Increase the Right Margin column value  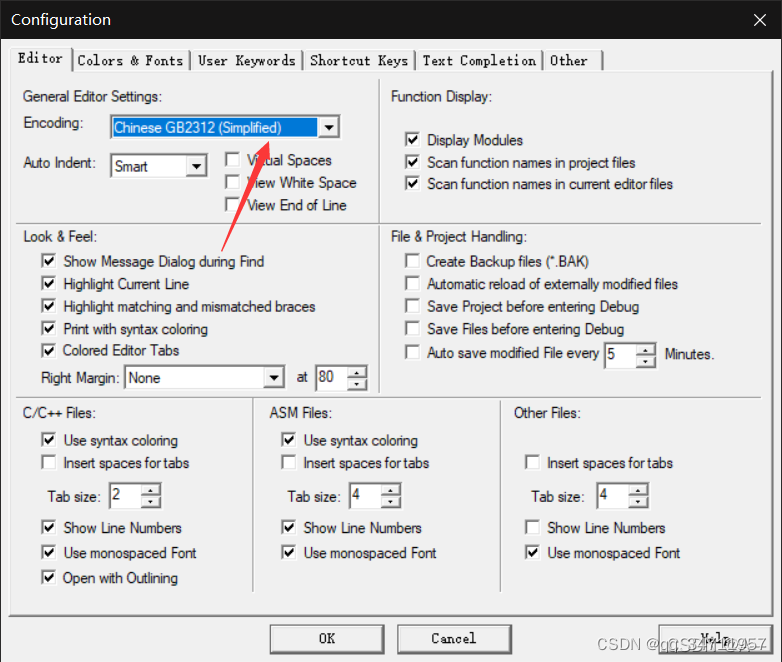pyautogui.click(x=357, y=372)
